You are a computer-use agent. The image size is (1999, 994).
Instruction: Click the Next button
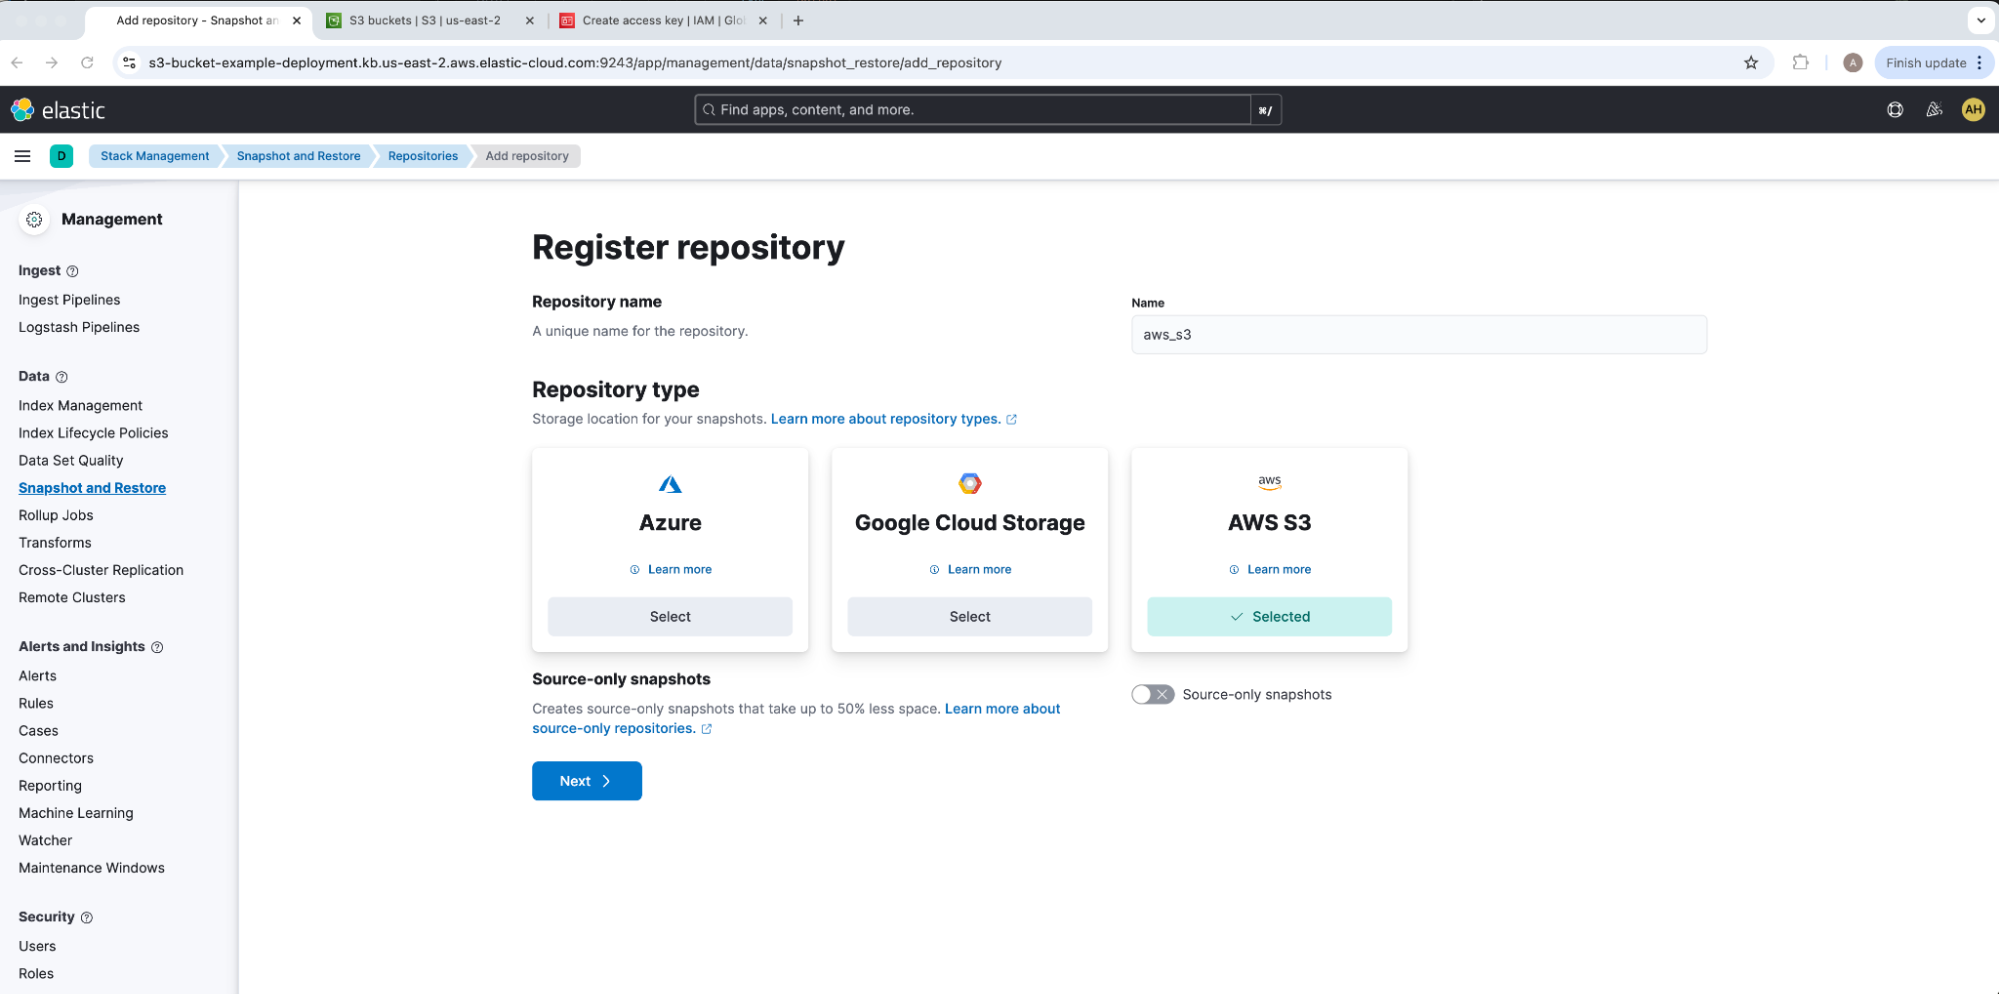(x=586, y=781)
